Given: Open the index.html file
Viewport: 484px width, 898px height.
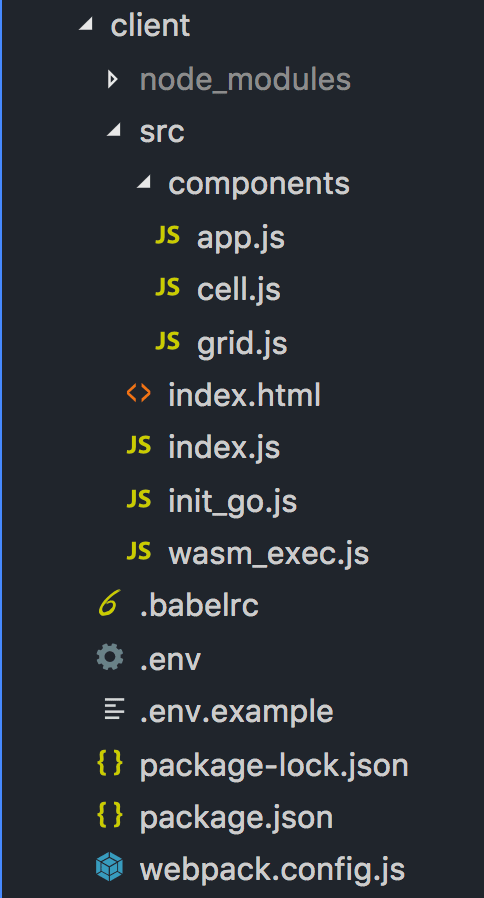Looking at the screenshot, I should (x=245, y=395).
